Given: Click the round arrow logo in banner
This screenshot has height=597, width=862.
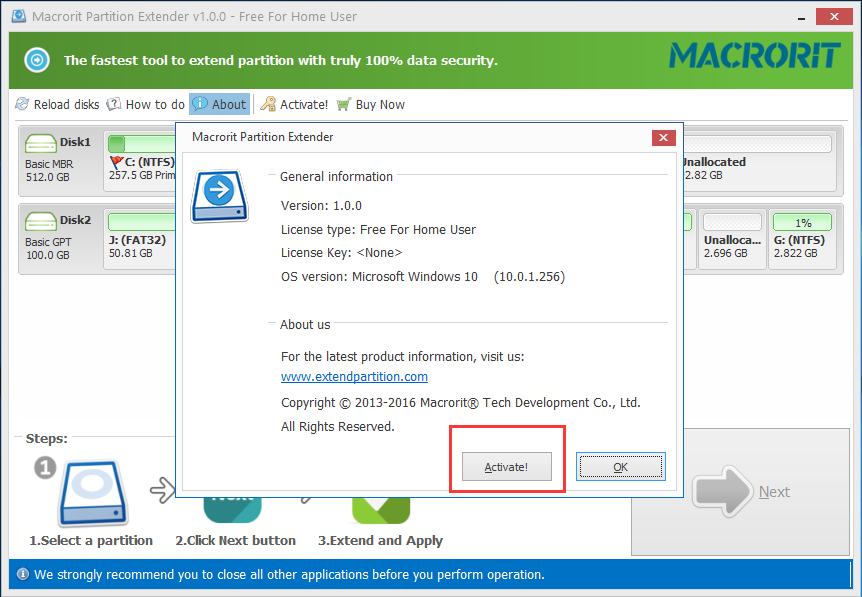Looking at the screenshot, I should (x=37, y=60).
